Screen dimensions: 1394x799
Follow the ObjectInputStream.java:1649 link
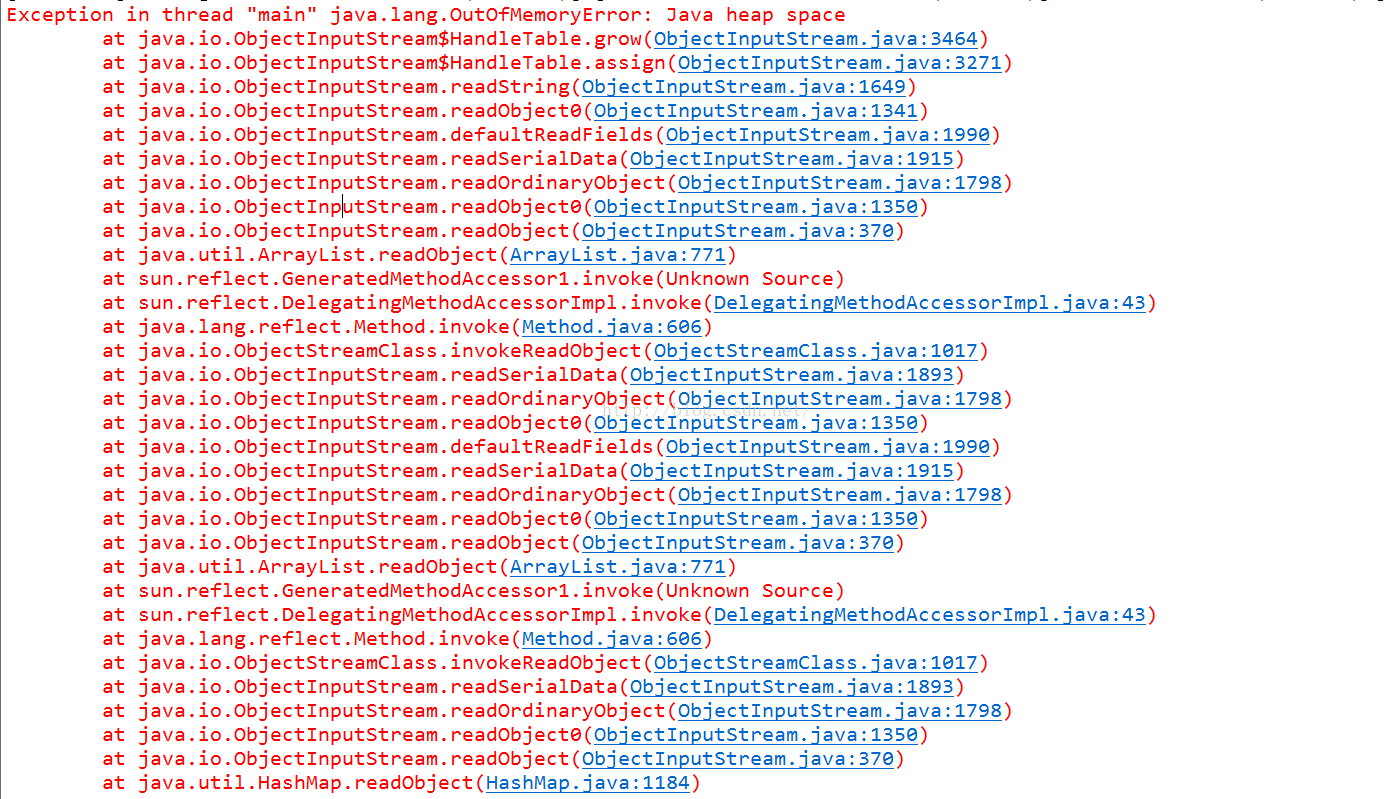(743, 87)
